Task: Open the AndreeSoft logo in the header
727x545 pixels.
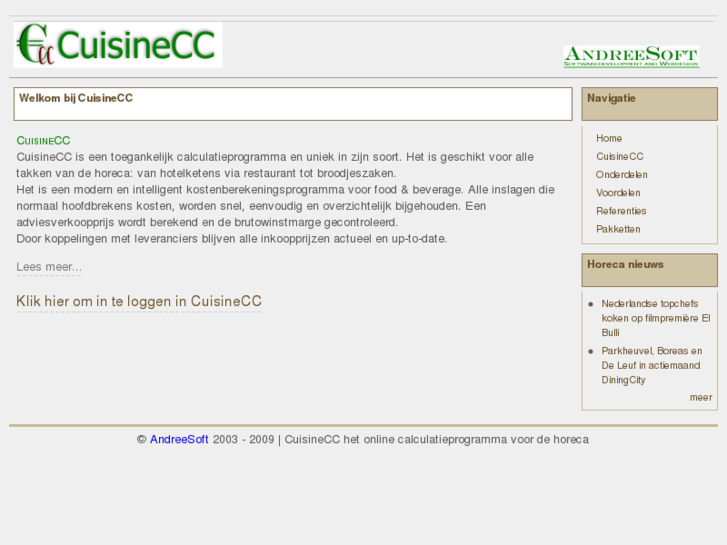Action: (631, 57)
